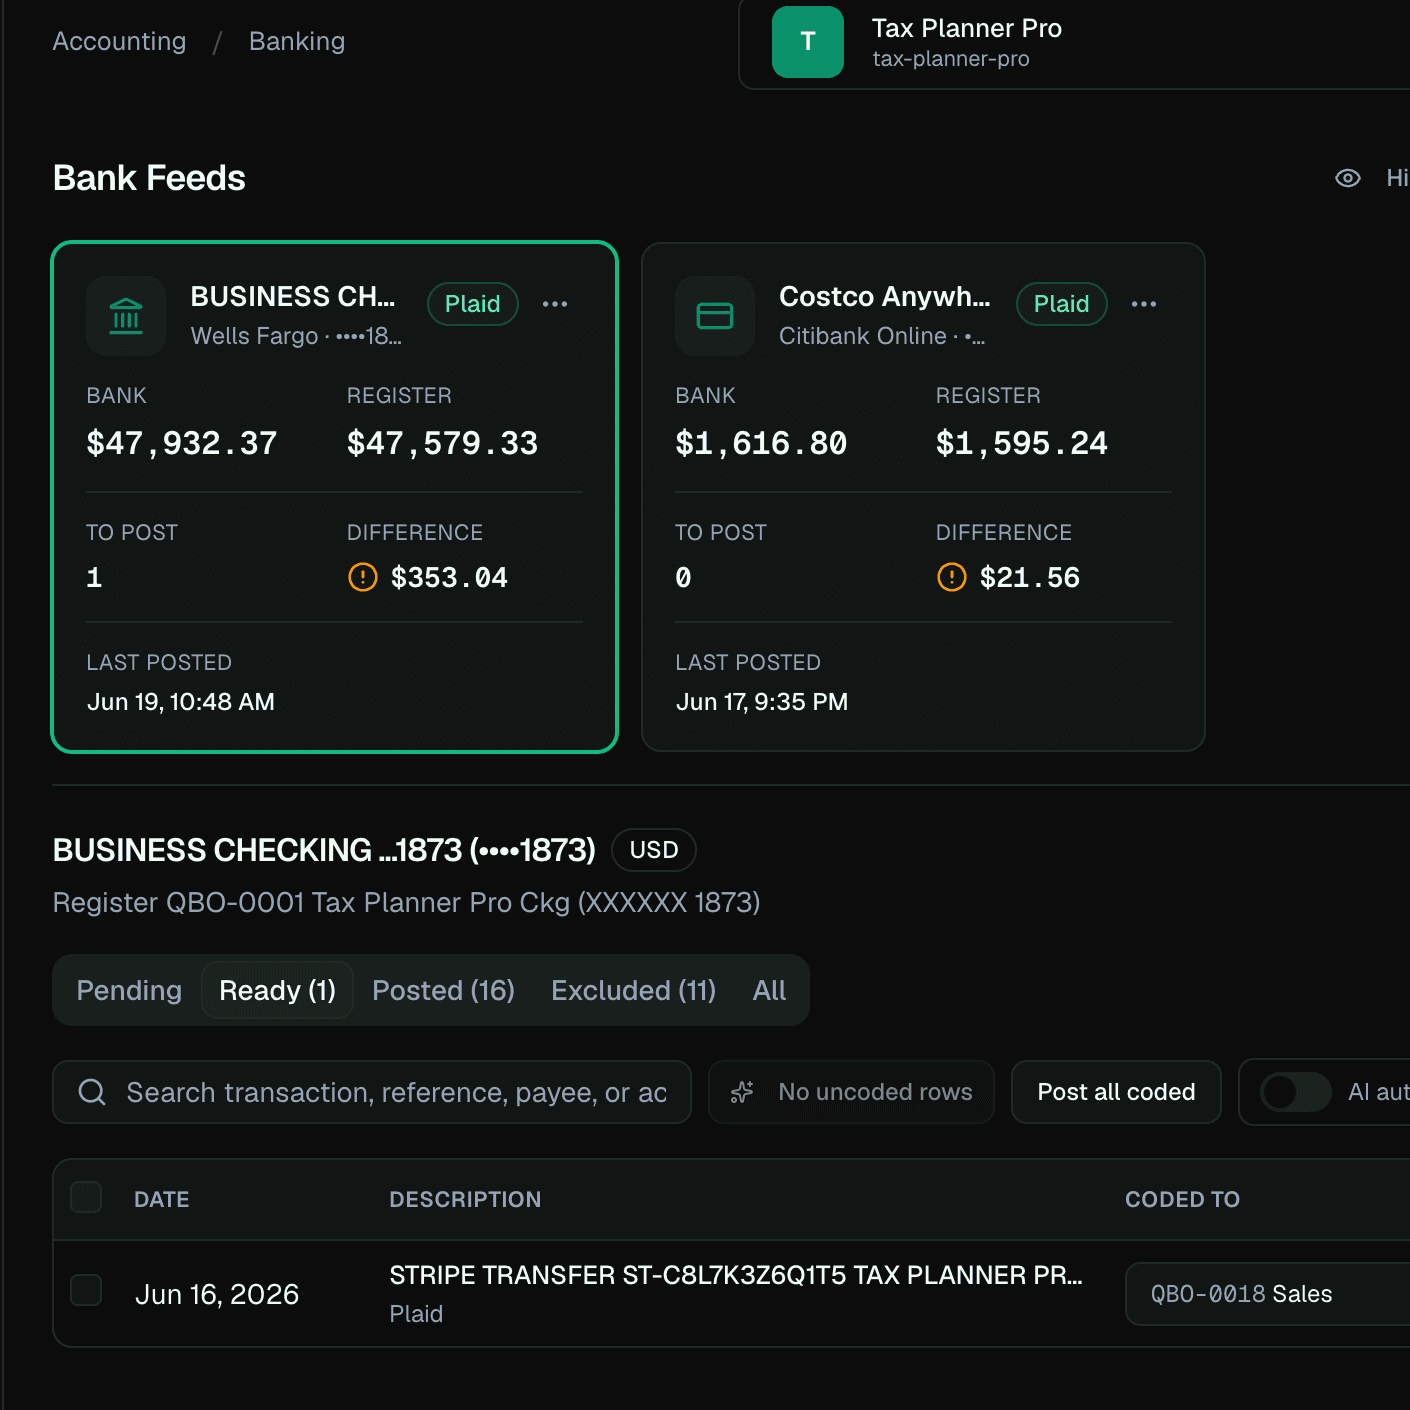Toggle the AI auto switch
Image resolution: width=1410 pixels, height=1410 pixels.
(x=1296, y=1092)
